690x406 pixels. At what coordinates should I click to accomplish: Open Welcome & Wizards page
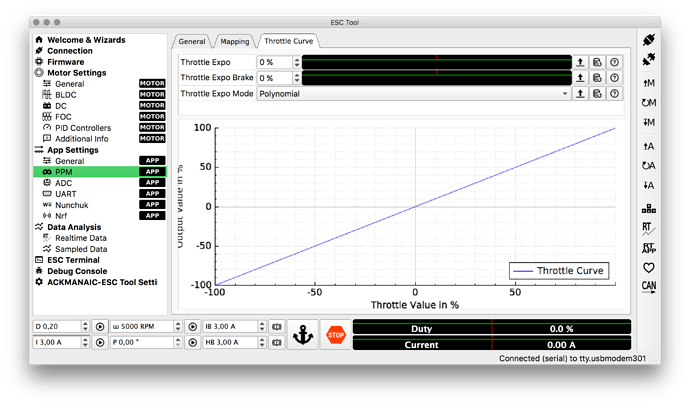(86, 40)
